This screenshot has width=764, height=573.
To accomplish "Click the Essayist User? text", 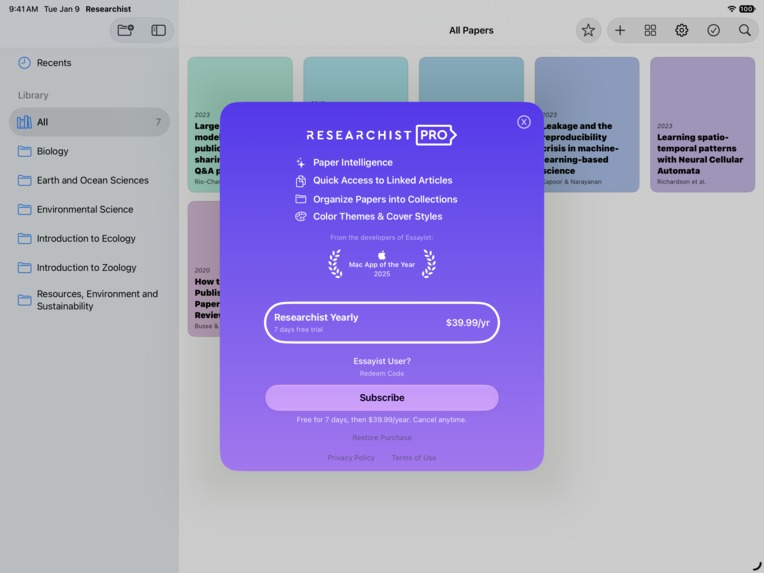I will point(382,361).
